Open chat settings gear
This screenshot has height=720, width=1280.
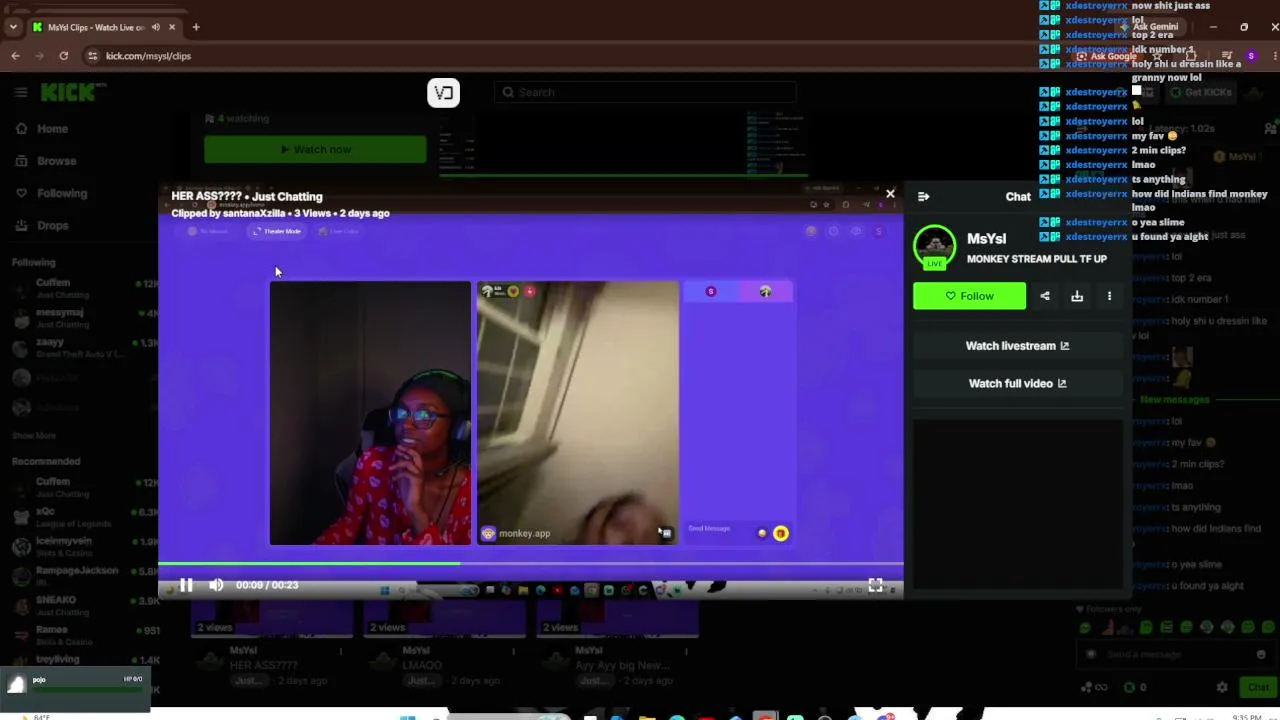pyautogui.click(x=1222, y=687)
